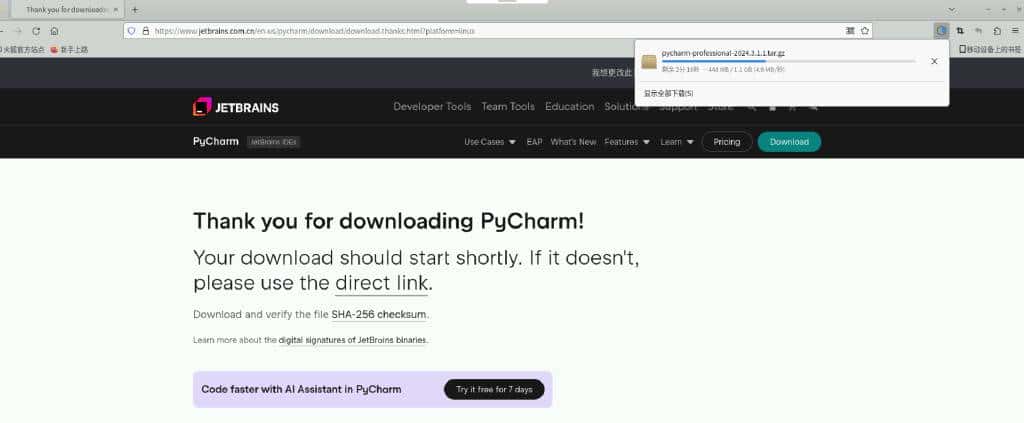Open Team Tools menu
Screen dimensions: 1024x423
coord(508,106)
